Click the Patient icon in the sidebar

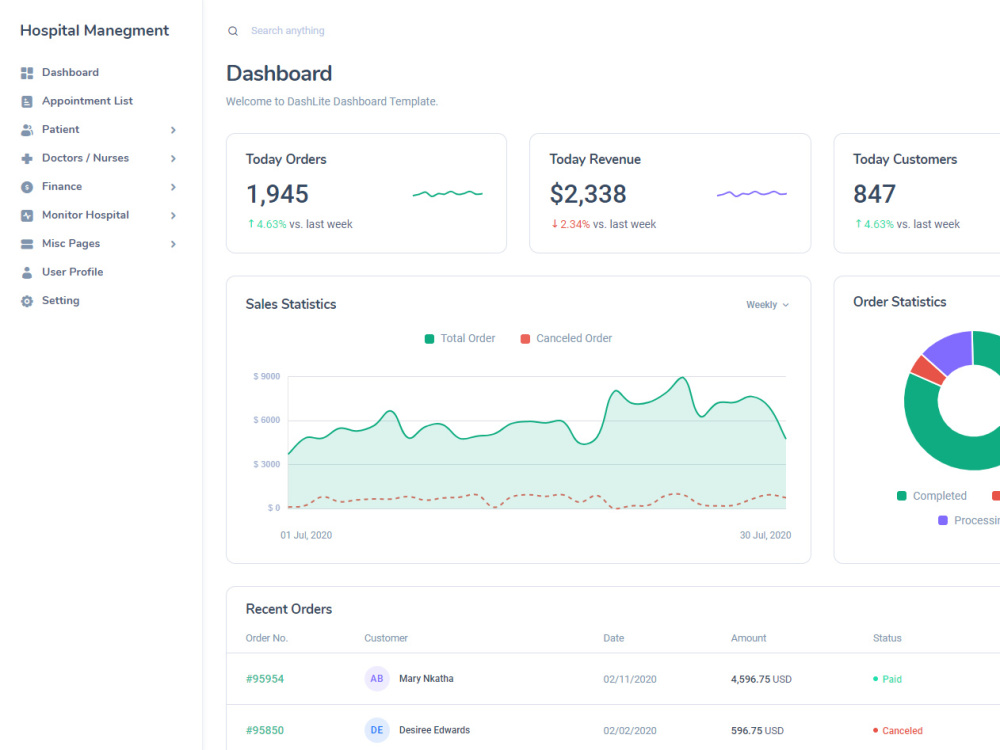coord(26,129)
